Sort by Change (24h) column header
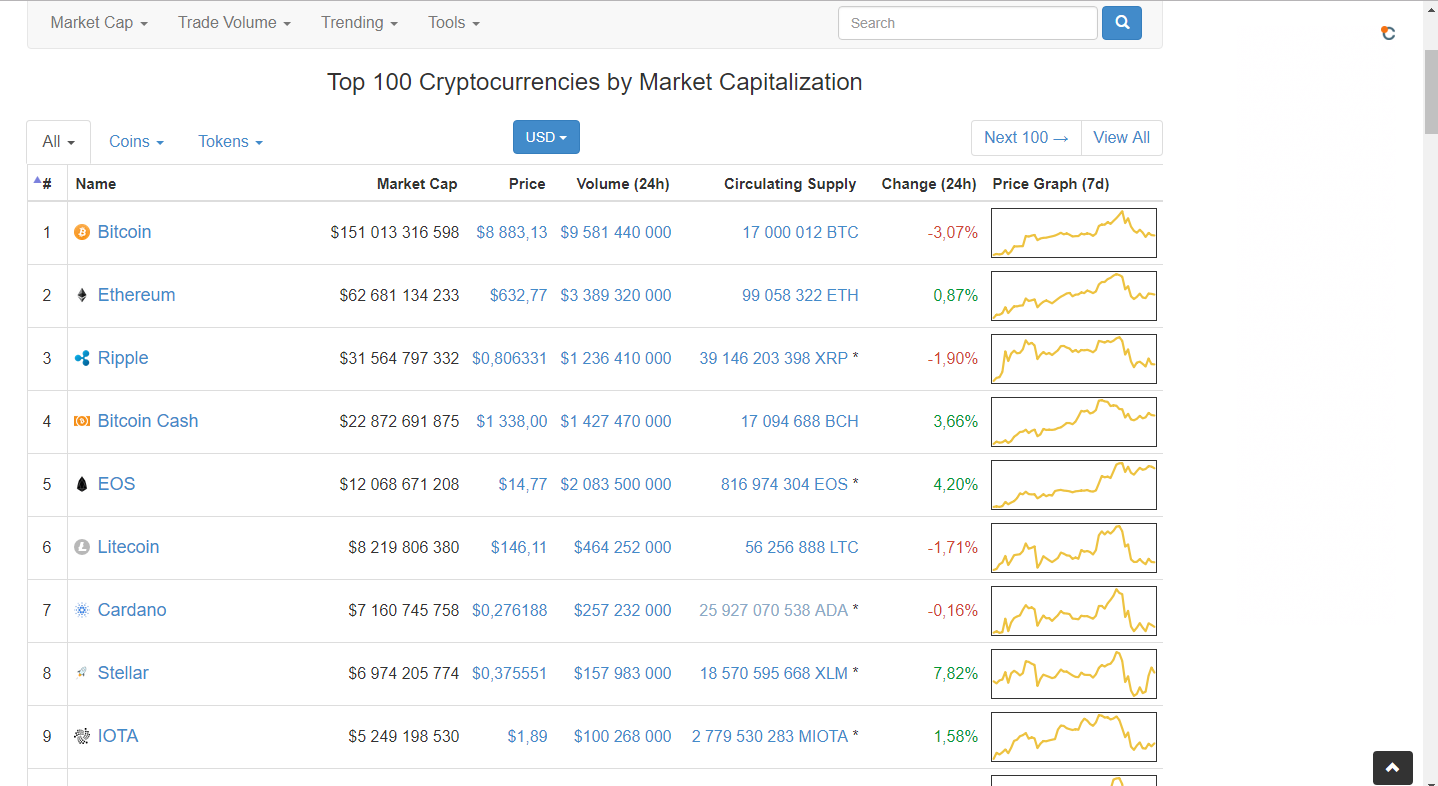 click(x=929, y=184)
